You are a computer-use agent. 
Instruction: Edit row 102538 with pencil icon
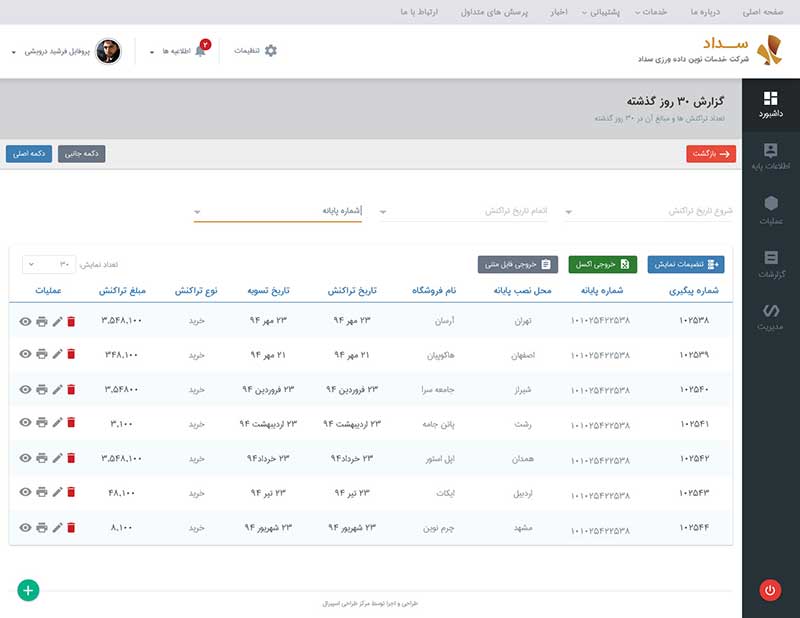(x=57, y=321)
